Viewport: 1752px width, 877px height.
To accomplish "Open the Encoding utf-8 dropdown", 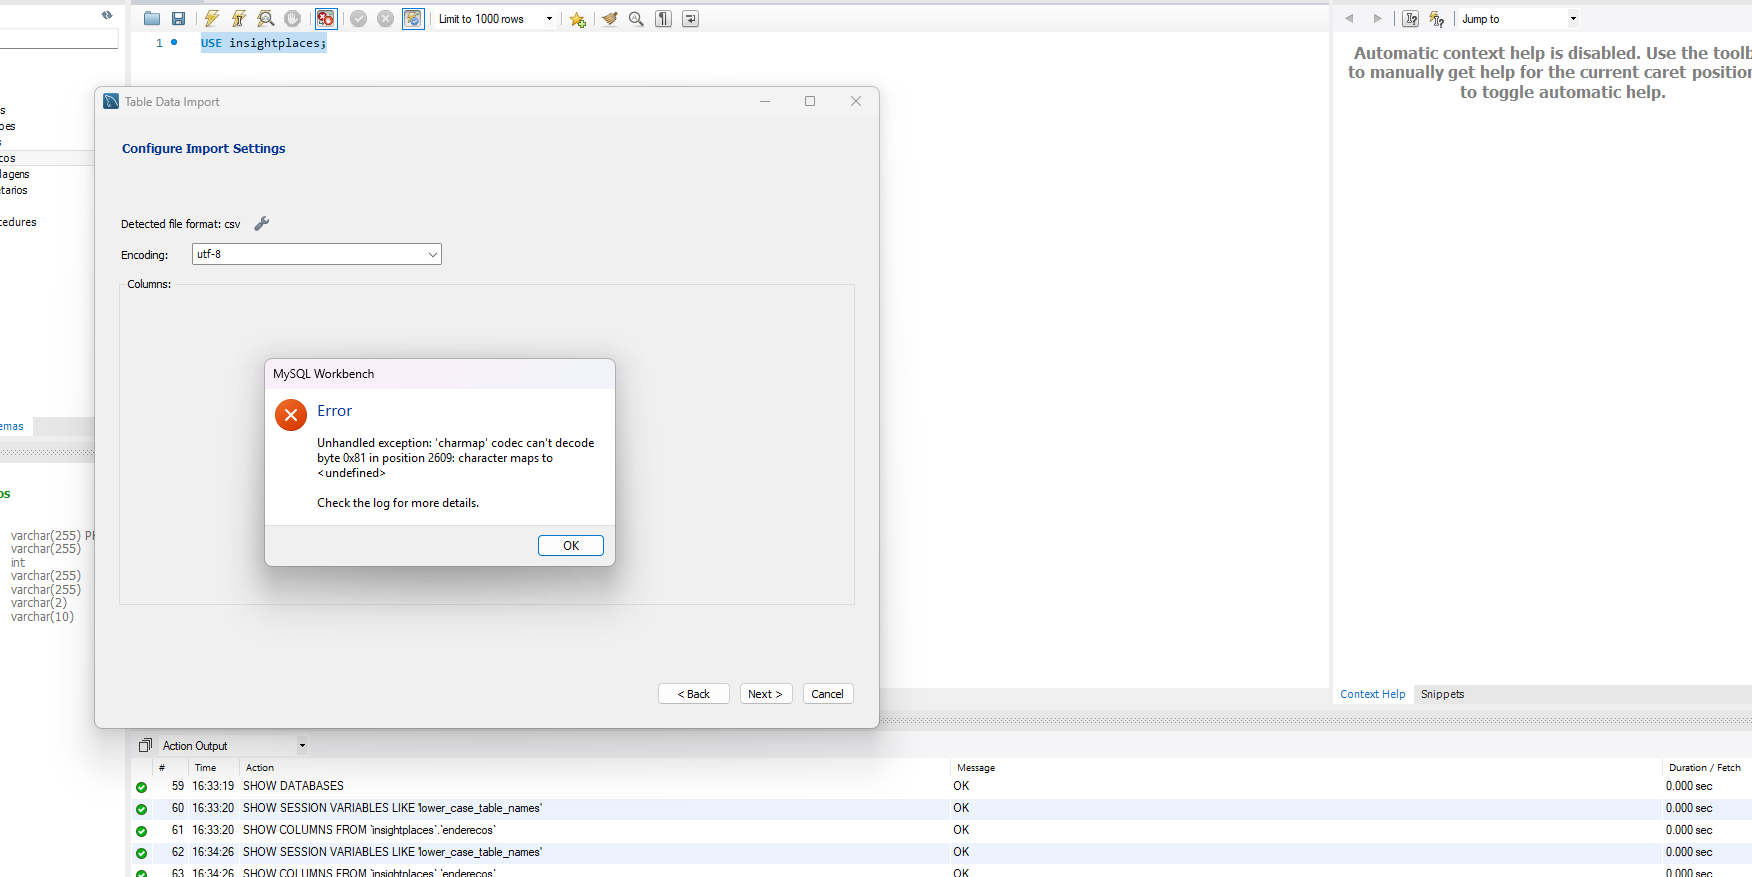I will click(317, 254).
